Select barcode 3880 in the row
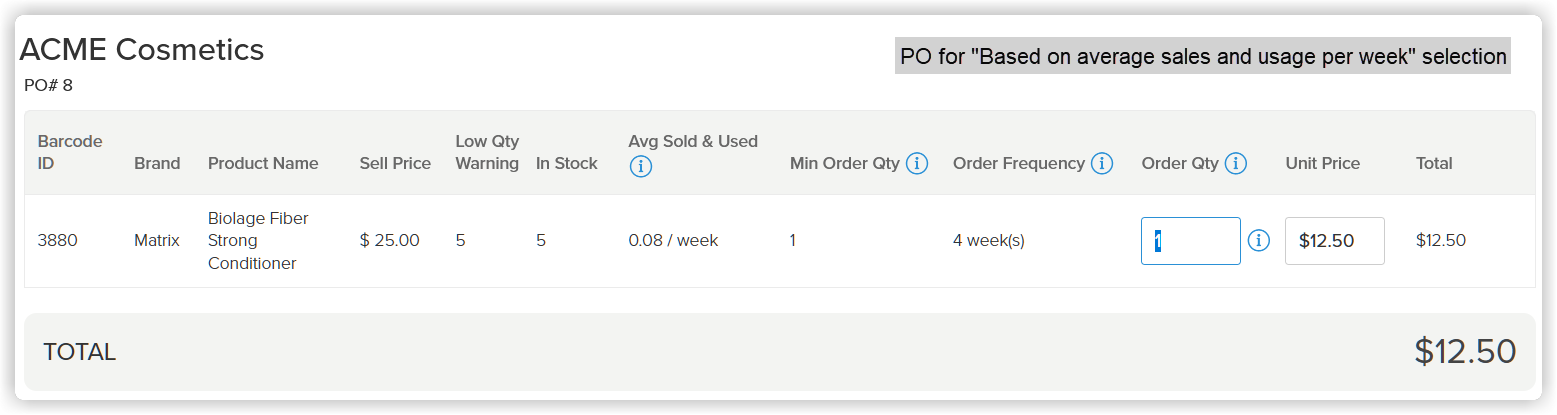This screenshot has height=415, width=1557. point(57,241)
